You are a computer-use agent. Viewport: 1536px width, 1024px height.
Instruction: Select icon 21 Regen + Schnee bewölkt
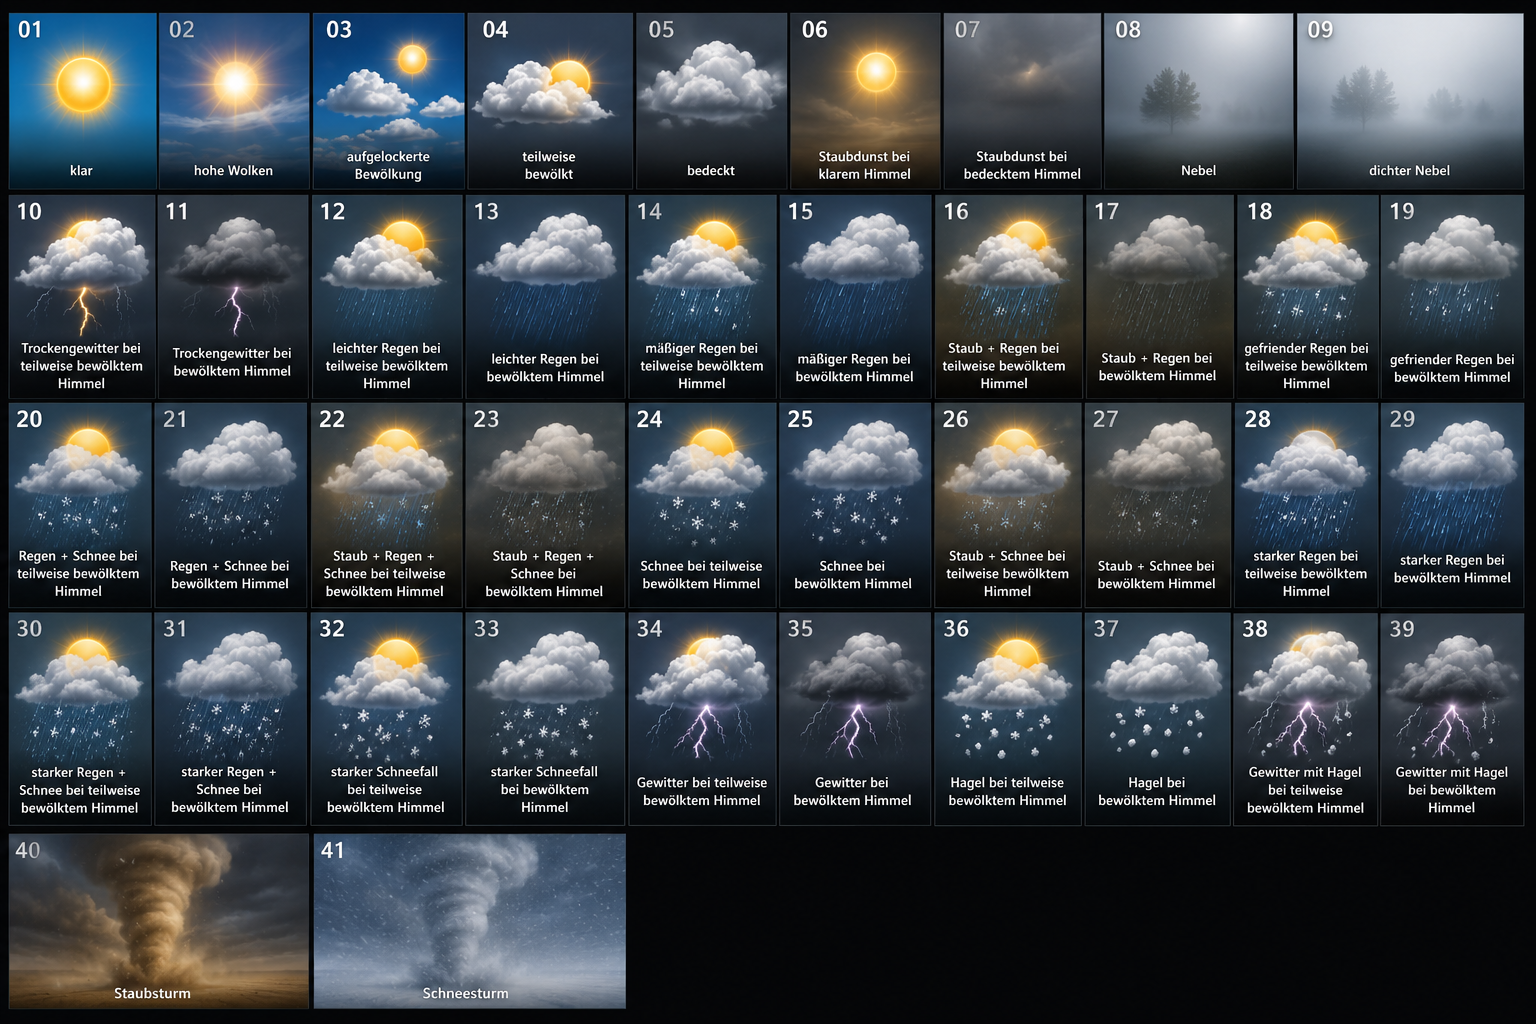(x=231, y=505)
